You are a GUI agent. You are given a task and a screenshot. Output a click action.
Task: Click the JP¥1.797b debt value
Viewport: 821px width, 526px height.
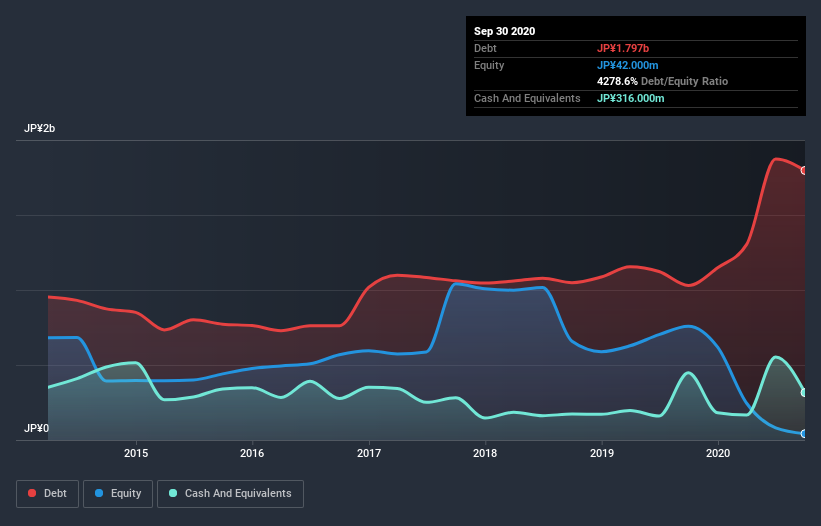coord(623,49)
